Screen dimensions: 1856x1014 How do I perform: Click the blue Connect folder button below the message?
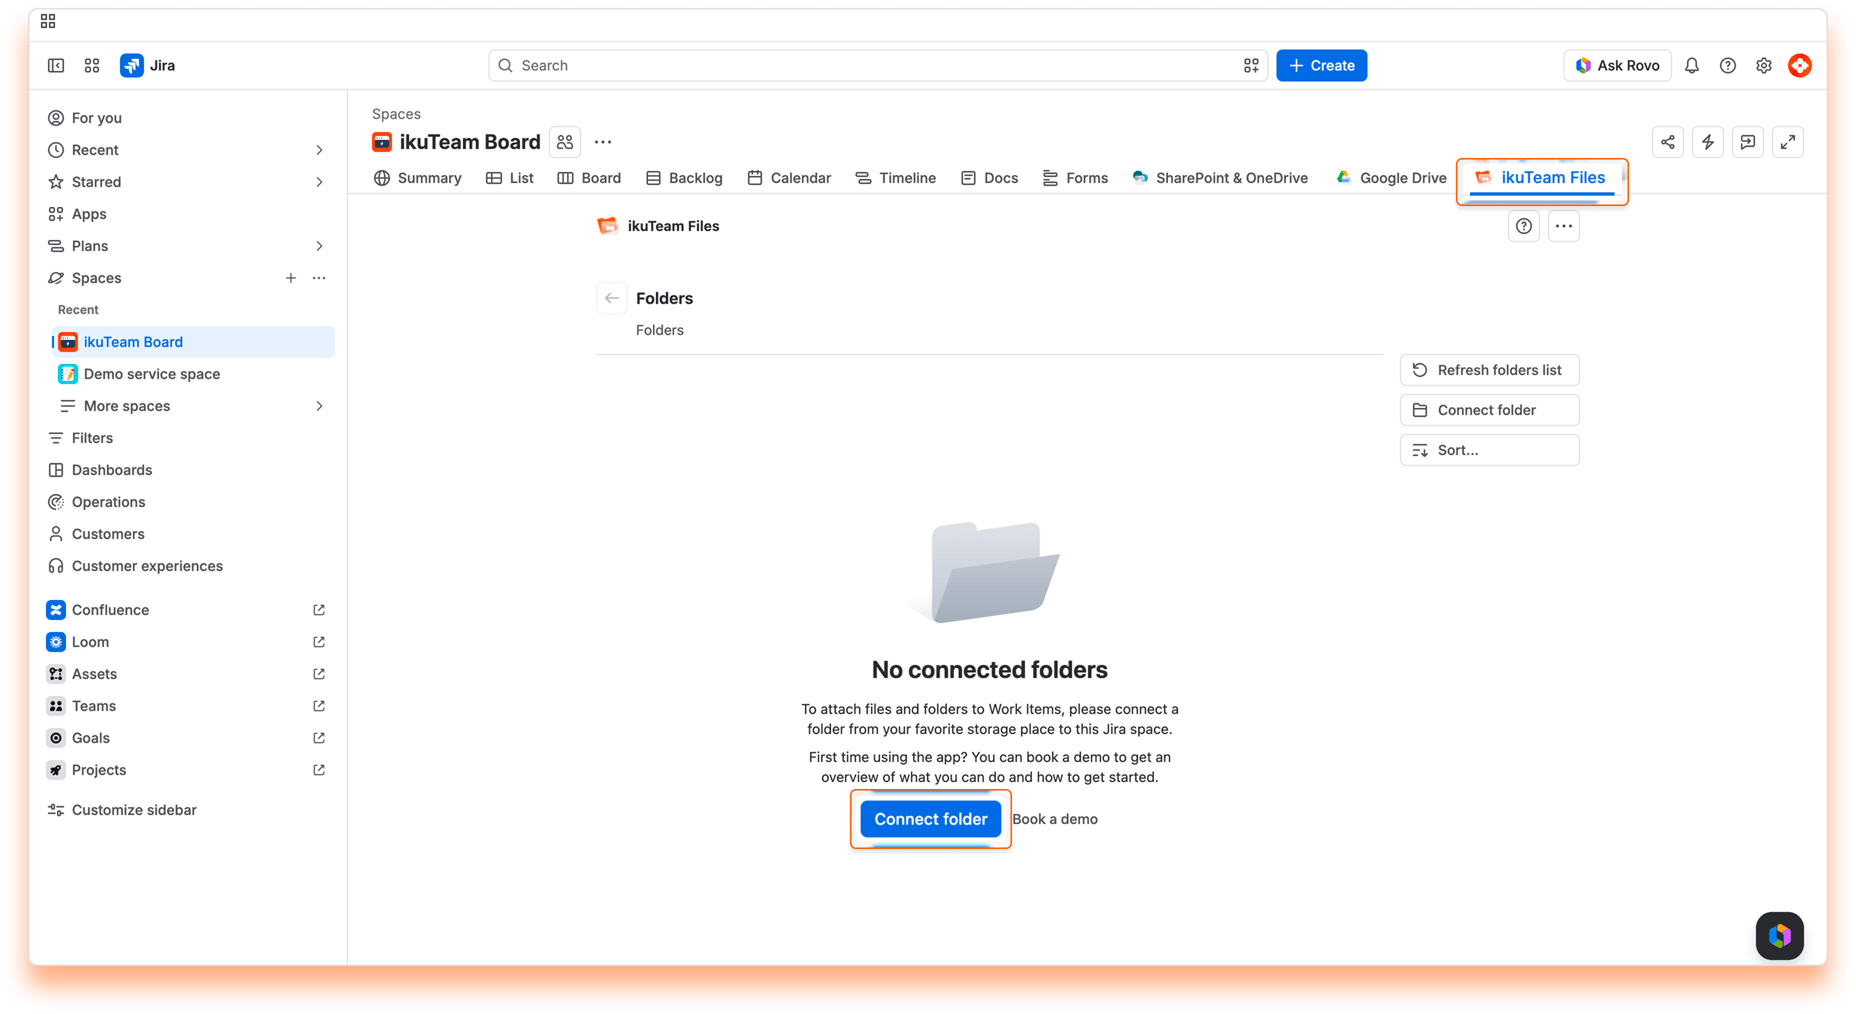[x=931, y=819]
